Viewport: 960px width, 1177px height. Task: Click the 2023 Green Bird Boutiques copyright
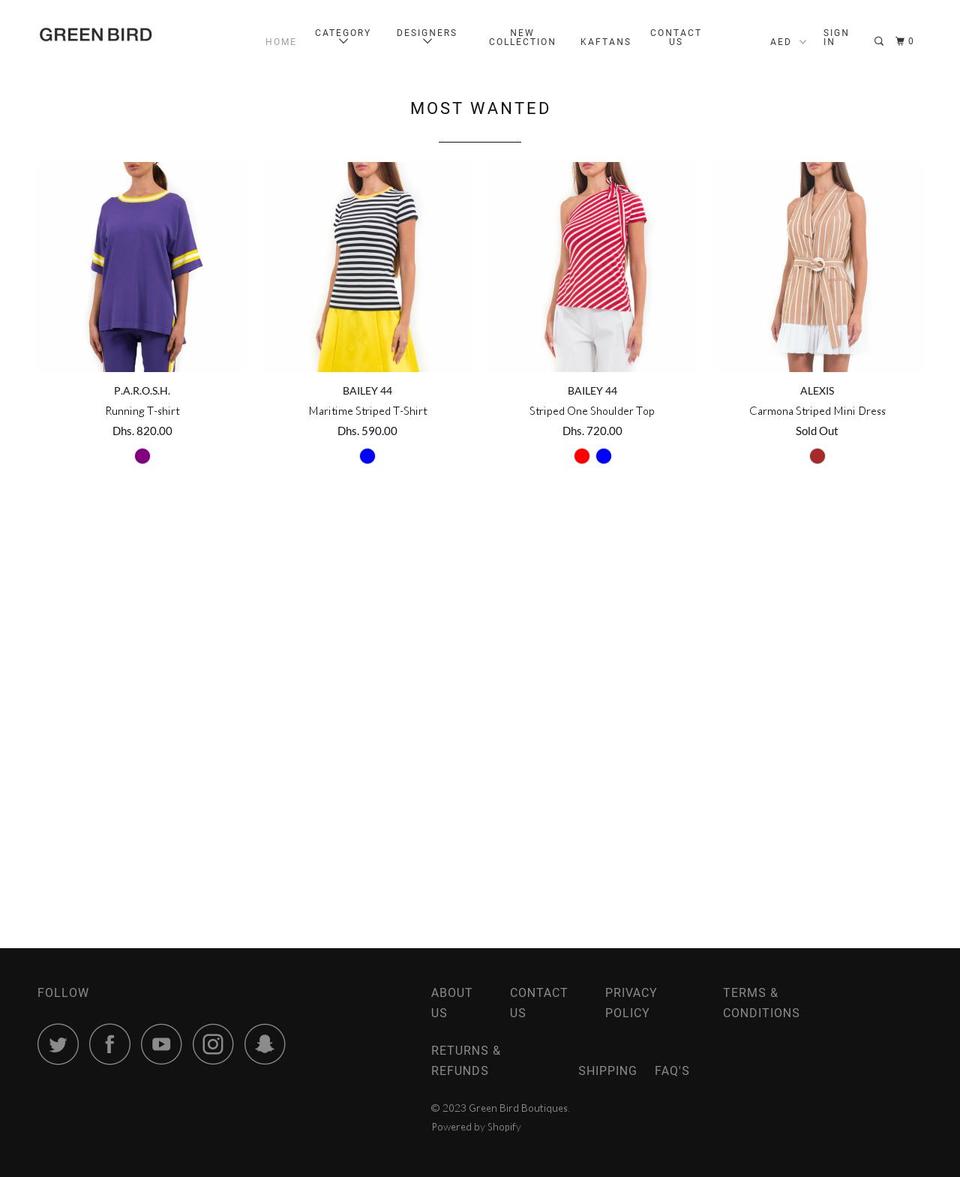tap(500, 1108)
